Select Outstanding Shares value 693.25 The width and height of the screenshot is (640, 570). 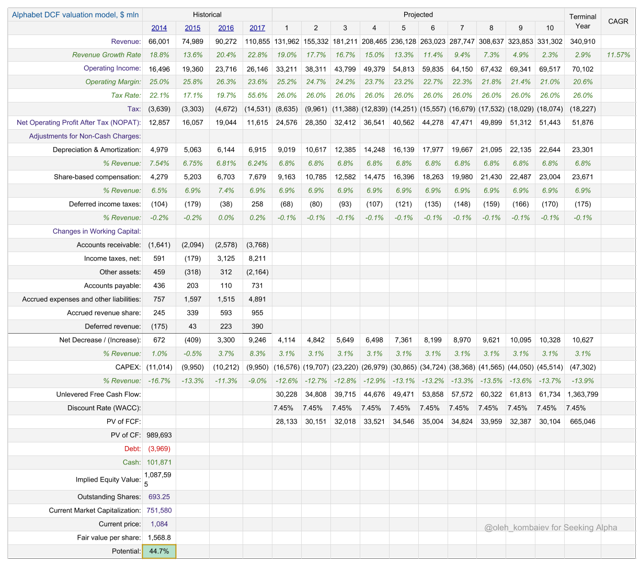point(159,497)
